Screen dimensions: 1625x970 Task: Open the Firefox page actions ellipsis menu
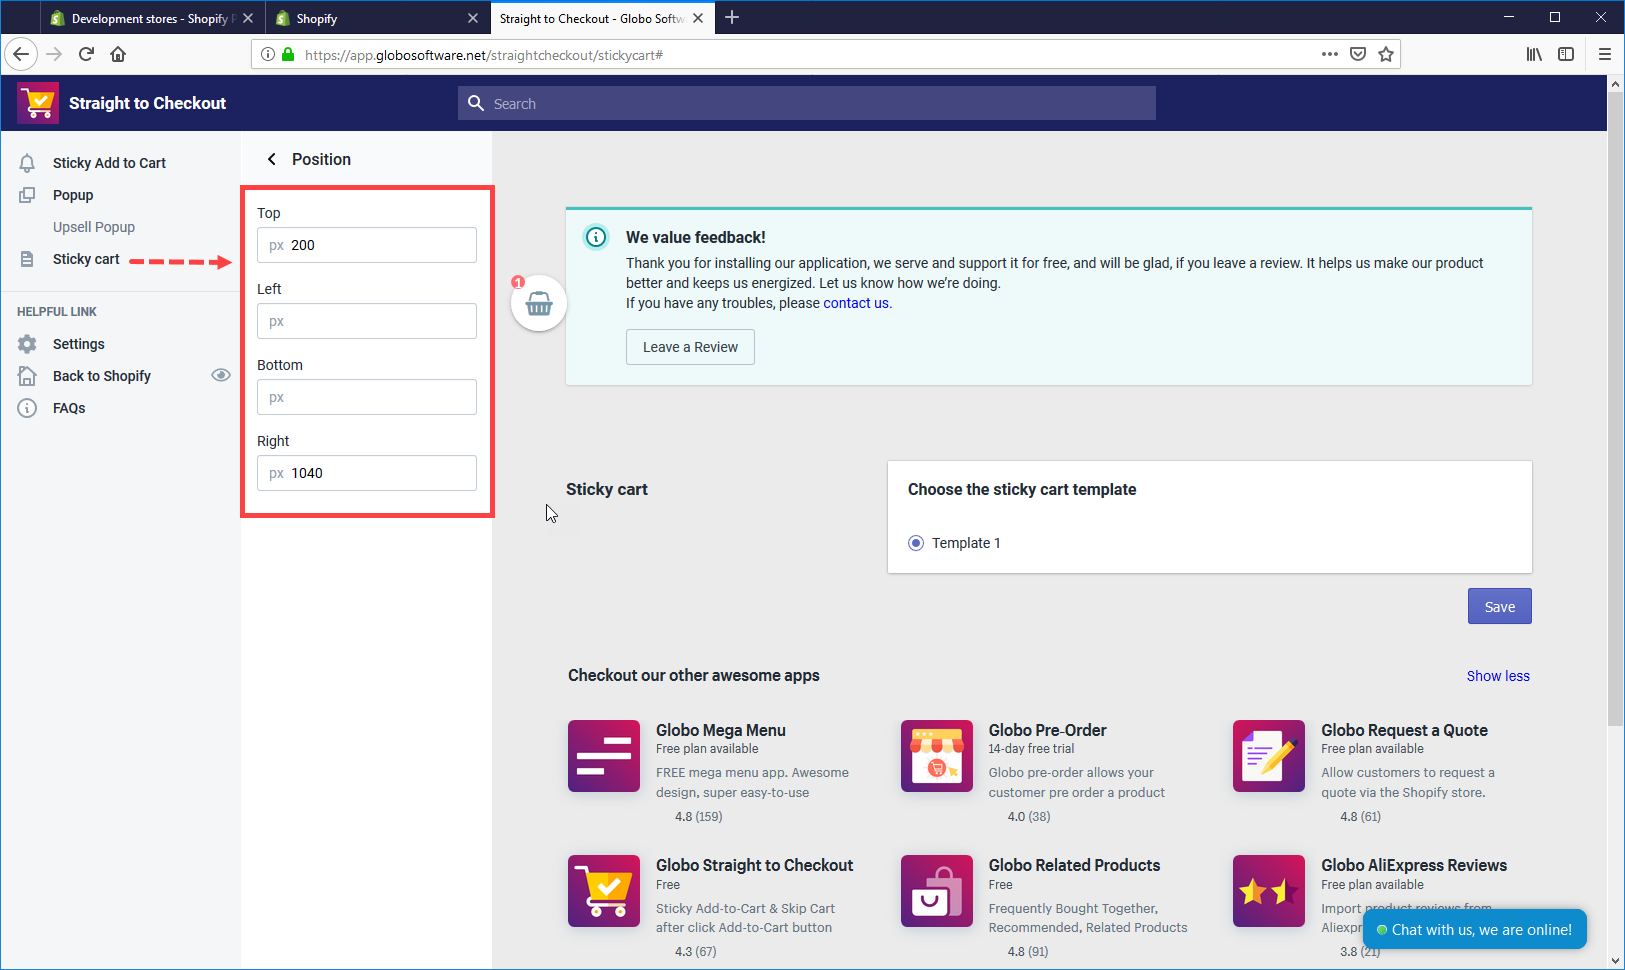tap(1329, 55)
